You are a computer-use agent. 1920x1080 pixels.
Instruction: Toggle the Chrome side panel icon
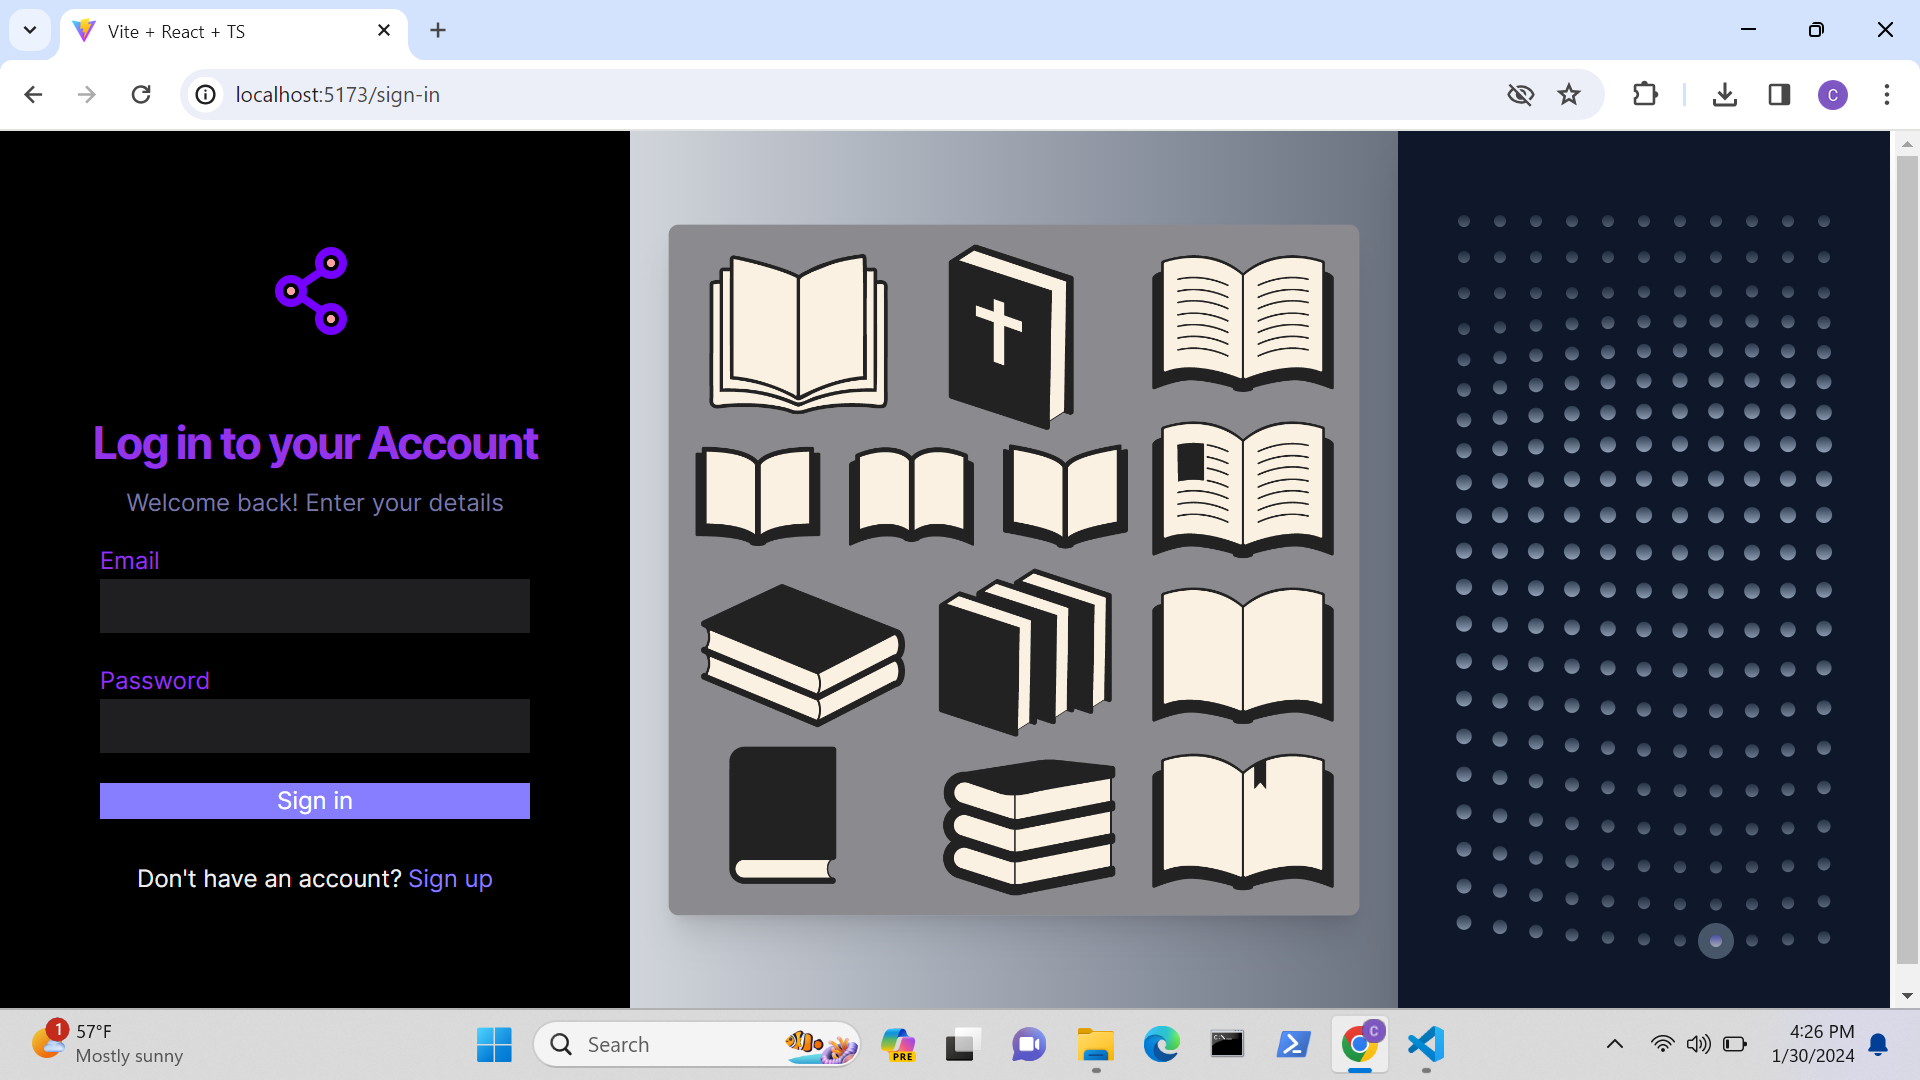pos(1780,95)
